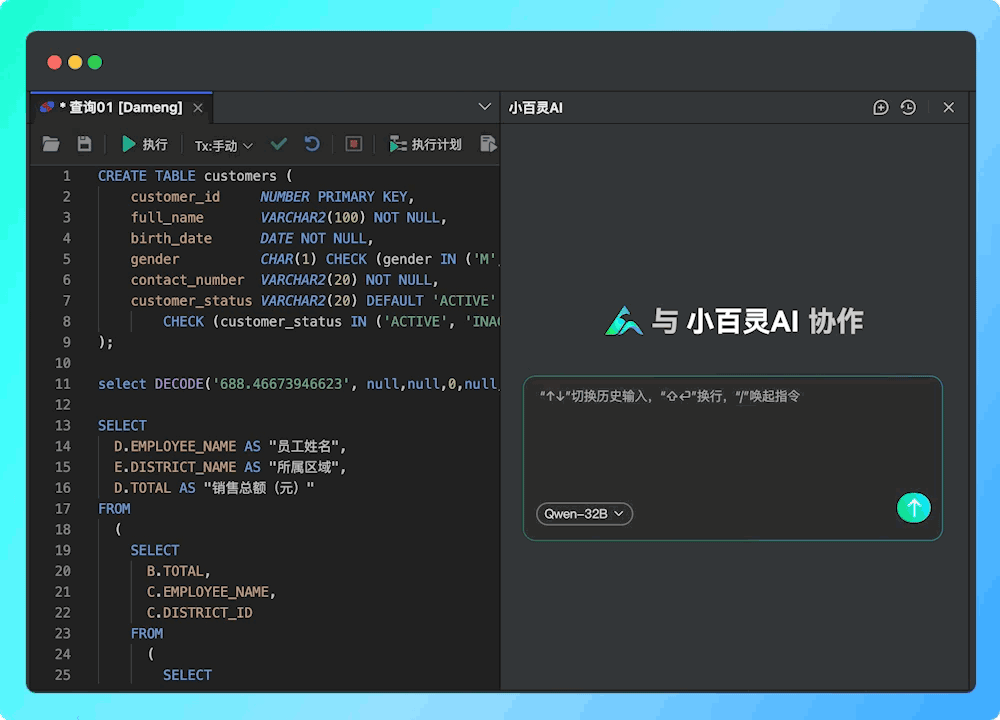Click line number 11 in the gutter
Image resolution: width=1000 pixels, height=720 pixels.
tap(63, 383)
